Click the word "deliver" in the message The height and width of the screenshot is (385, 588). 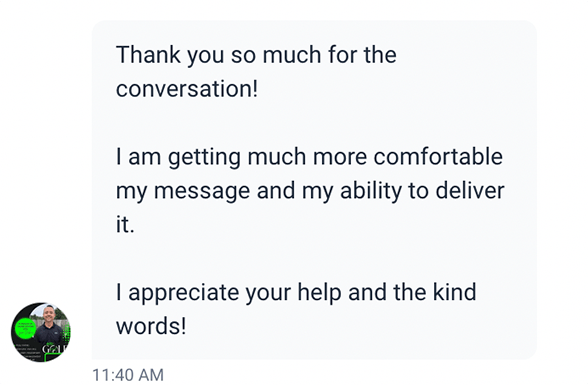click(x=470, y=190)
